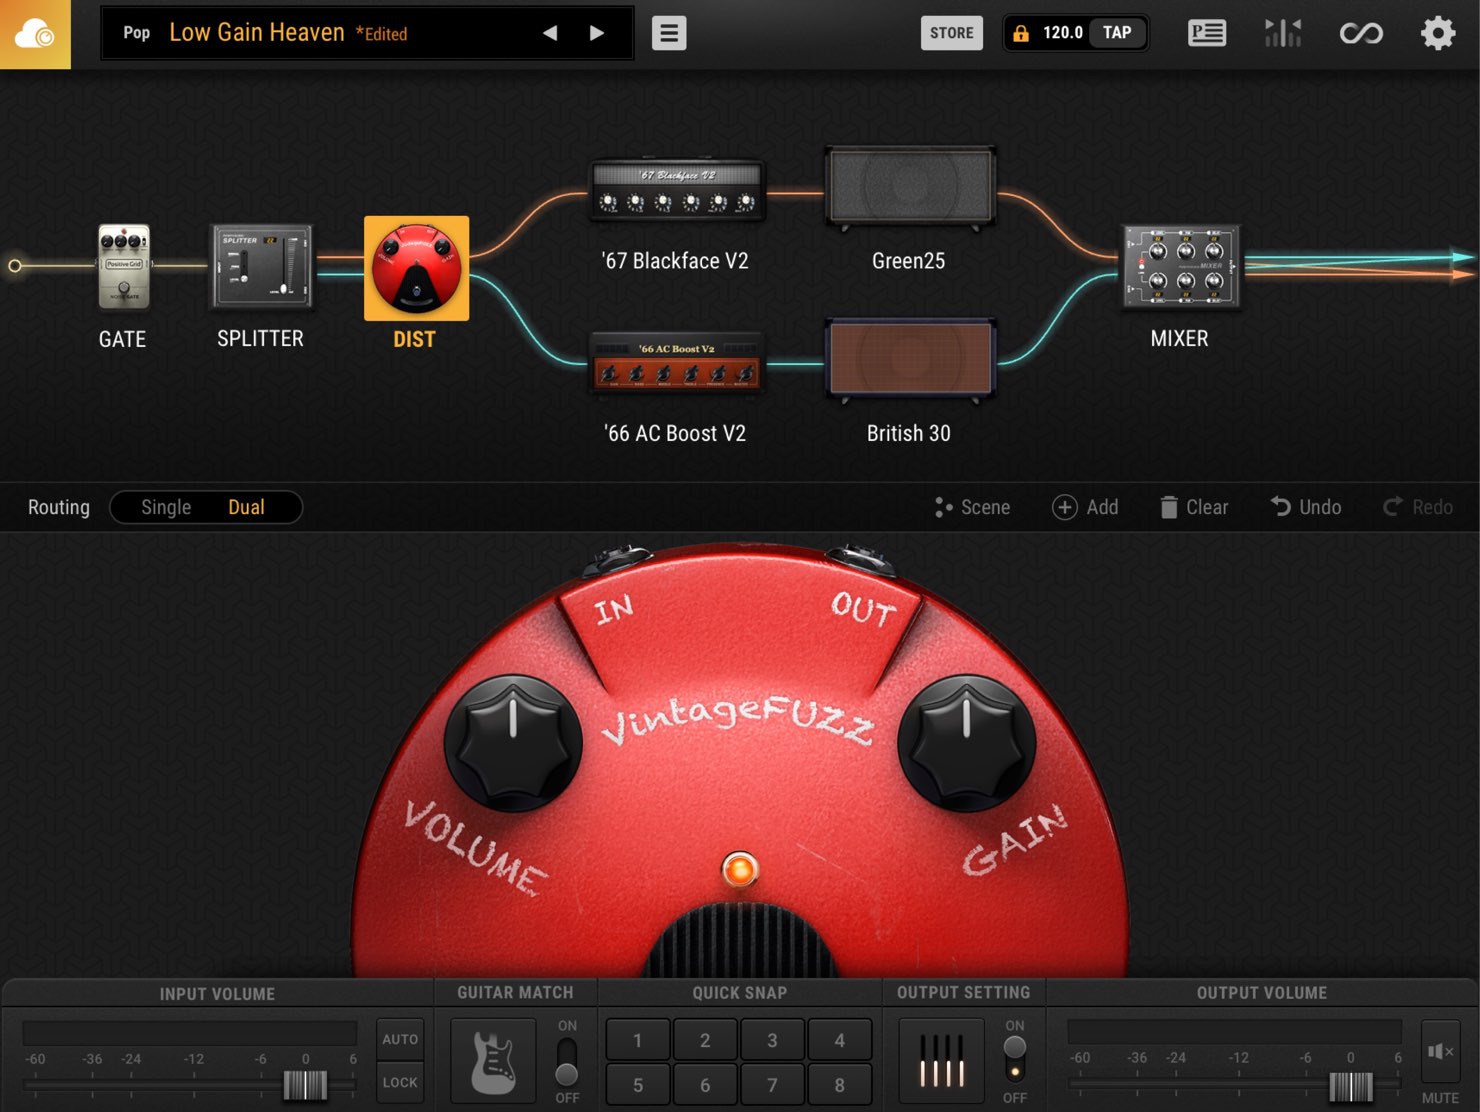1480x1112 pixels.
Task: Click the STORE button
Action: pos(951,33)
